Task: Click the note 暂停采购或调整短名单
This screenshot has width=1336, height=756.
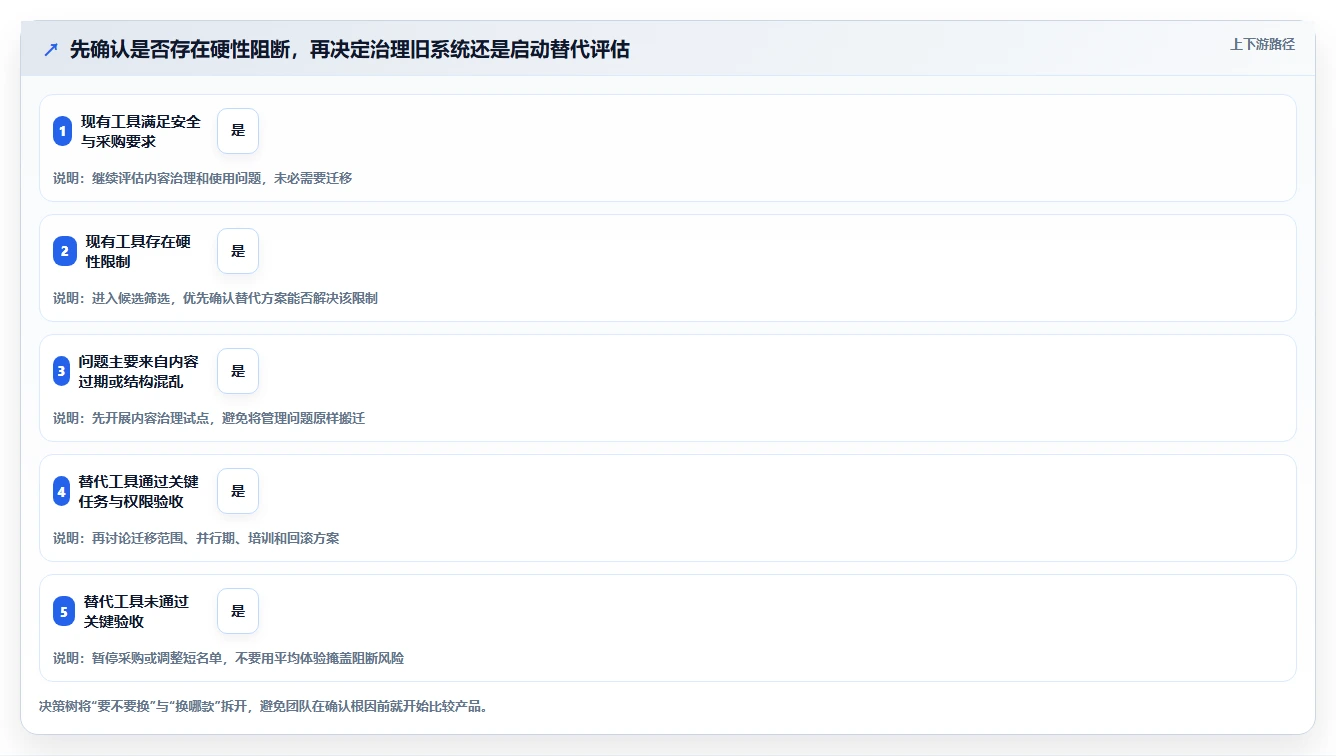Action: coord(157,658)
